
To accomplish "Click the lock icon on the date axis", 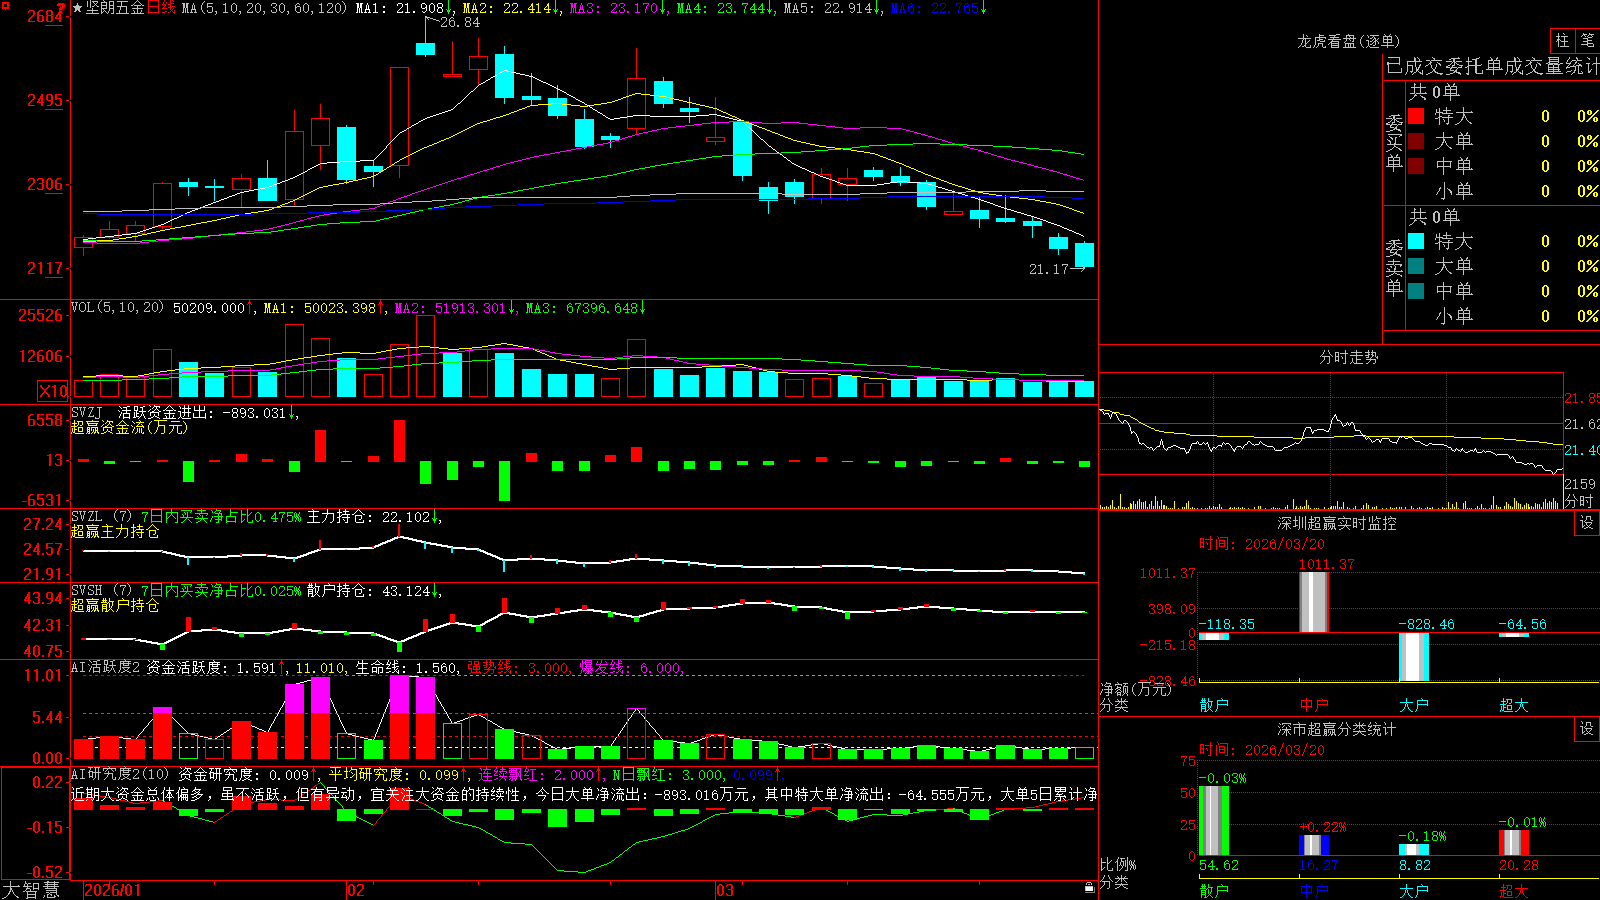I will [1090, 888].
